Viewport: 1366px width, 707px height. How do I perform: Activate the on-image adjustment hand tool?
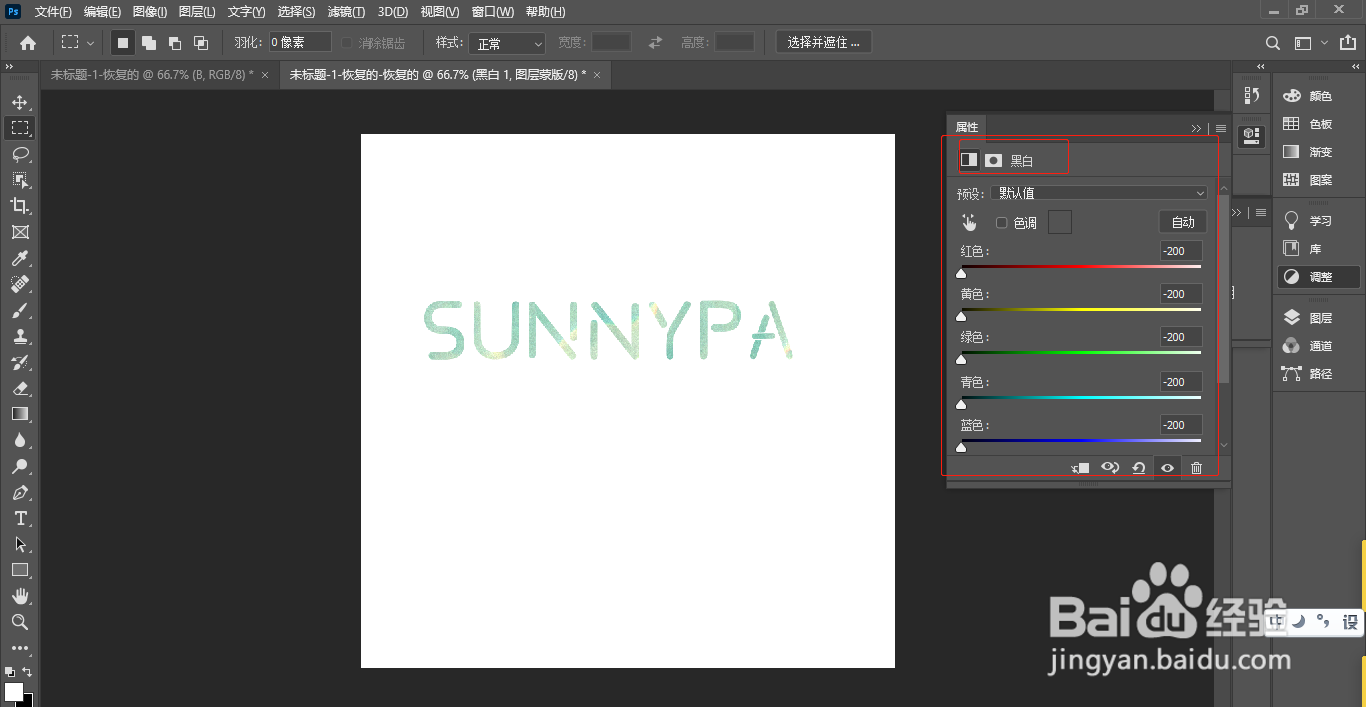[968, 222]
